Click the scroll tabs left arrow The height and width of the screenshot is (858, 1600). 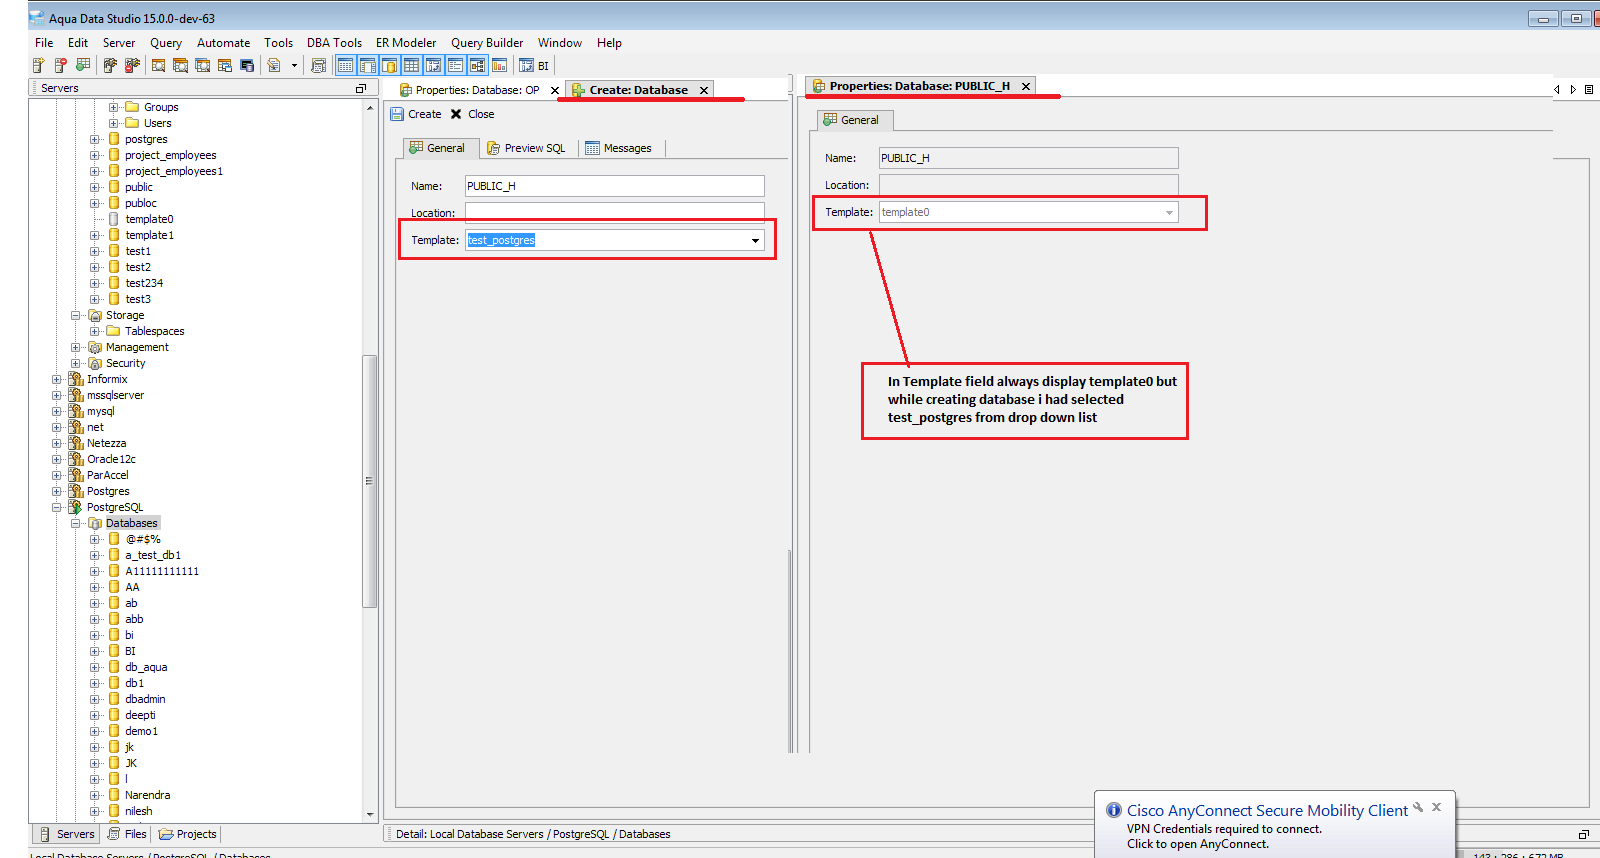[1557, 89]
